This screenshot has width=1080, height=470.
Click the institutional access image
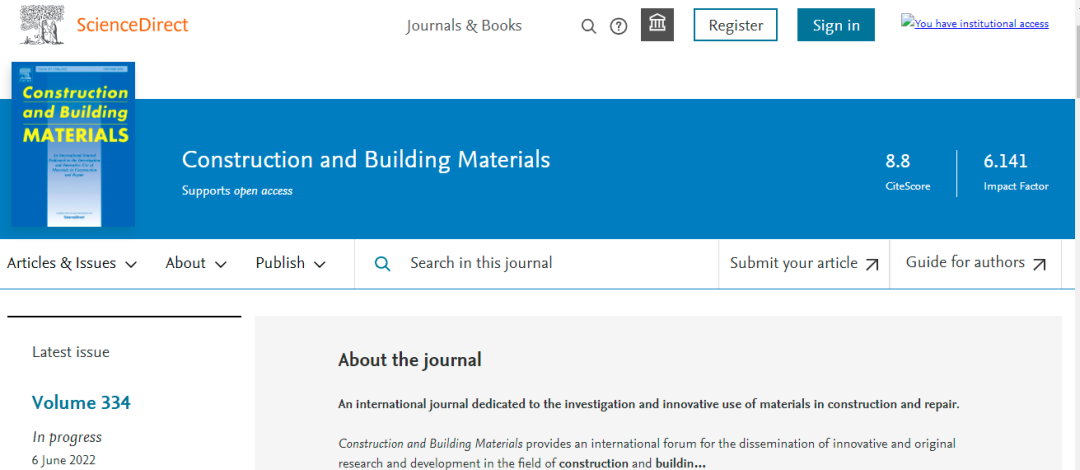coord(975,23)
